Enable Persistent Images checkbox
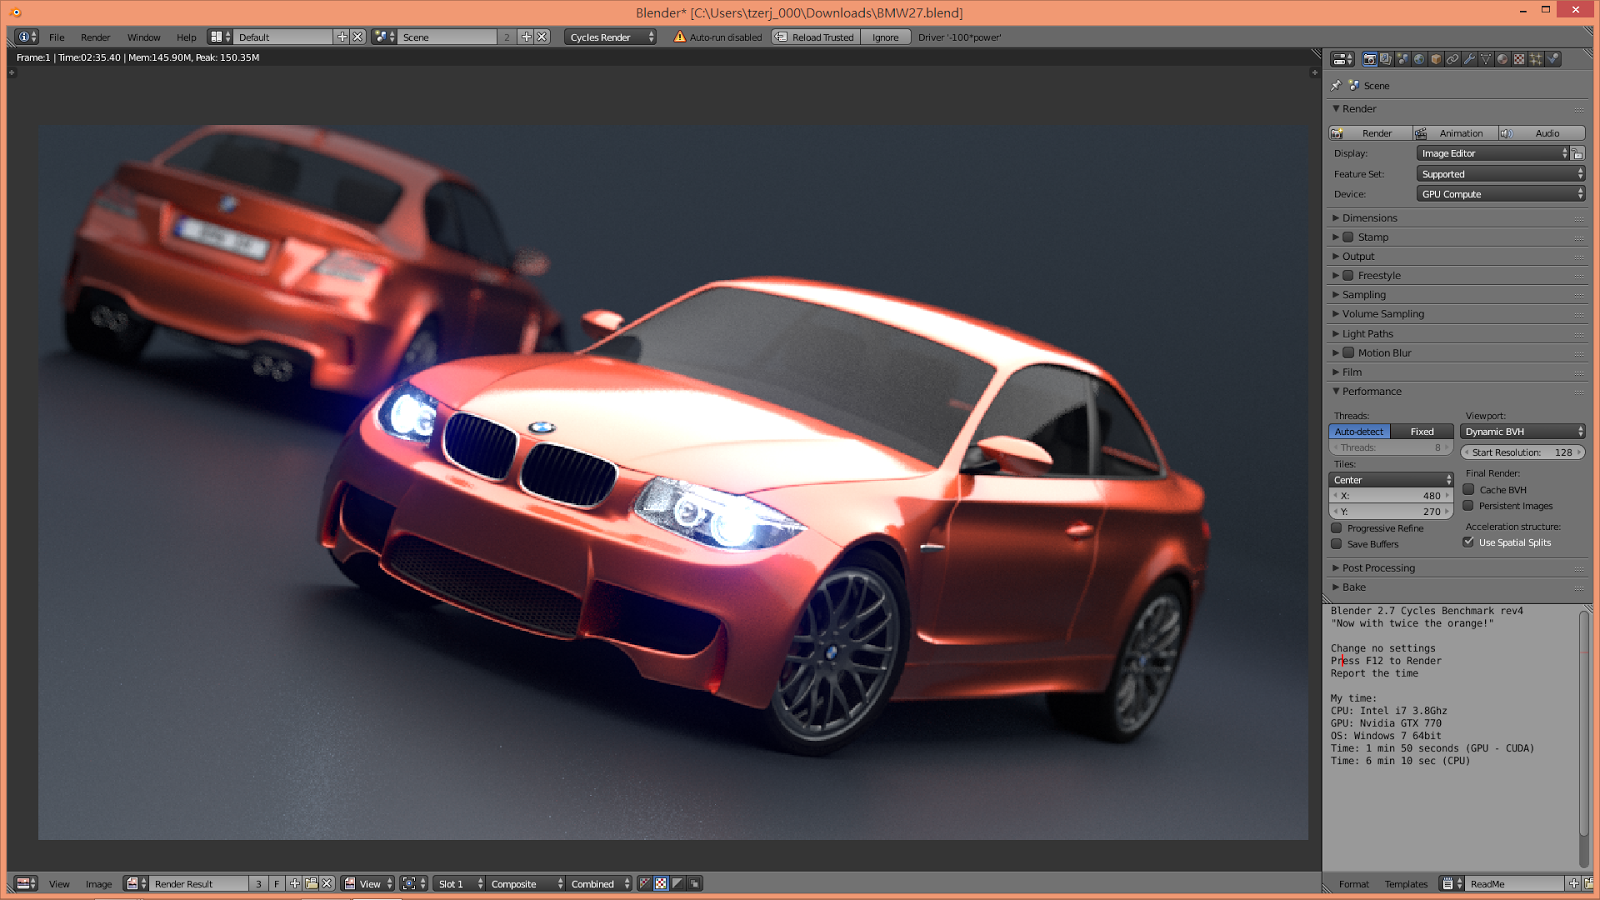 click(1469, 506)
